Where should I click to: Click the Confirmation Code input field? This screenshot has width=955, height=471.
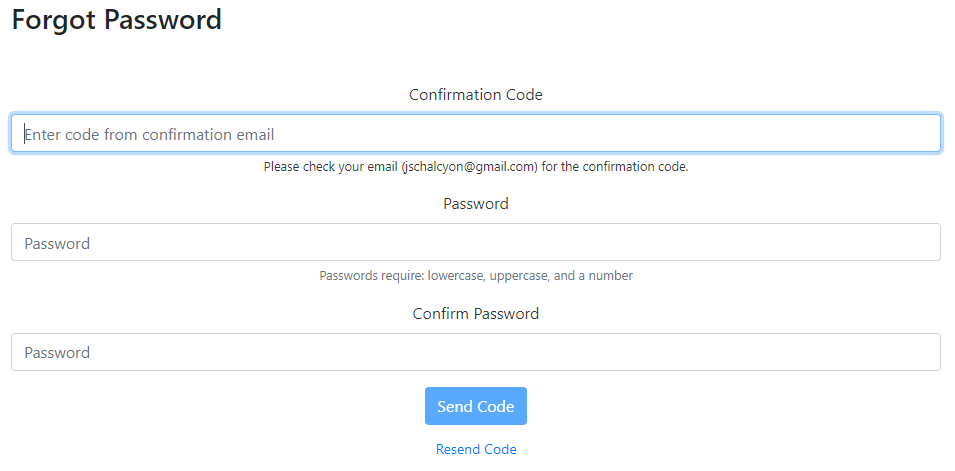pos(476,134)
